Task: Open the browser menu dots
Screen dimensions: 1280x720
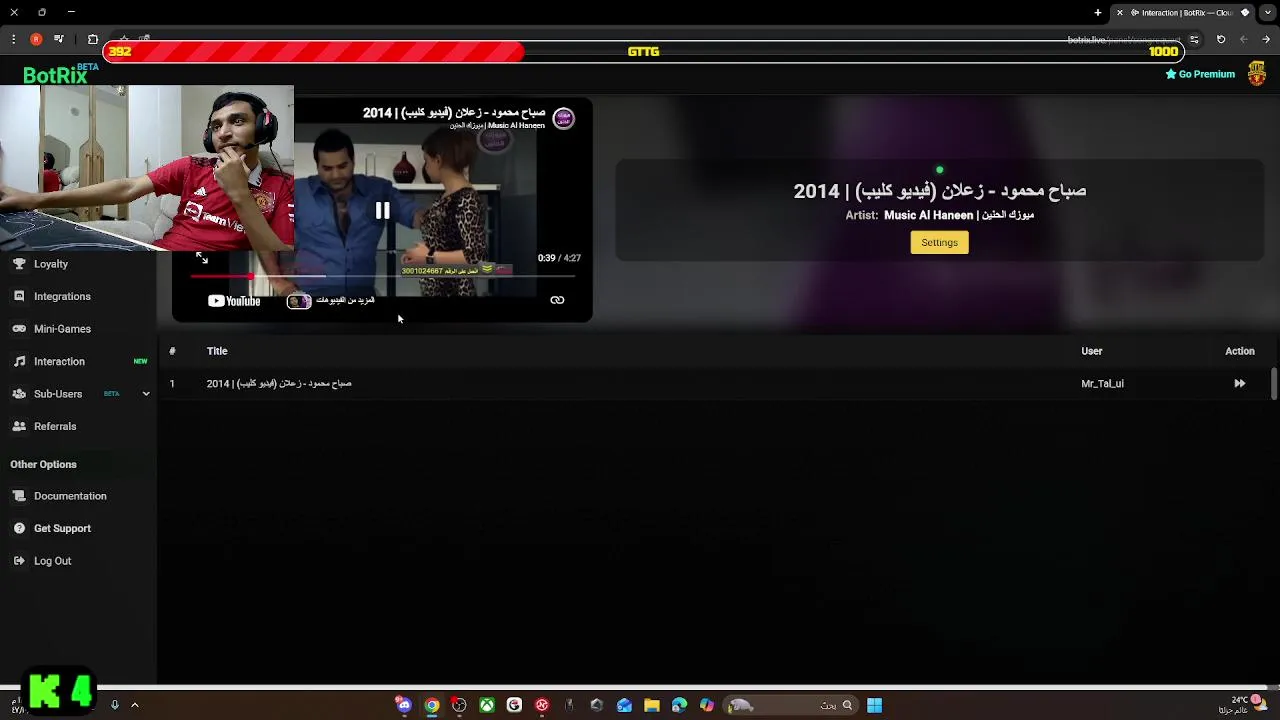Action: click(13, 40)
